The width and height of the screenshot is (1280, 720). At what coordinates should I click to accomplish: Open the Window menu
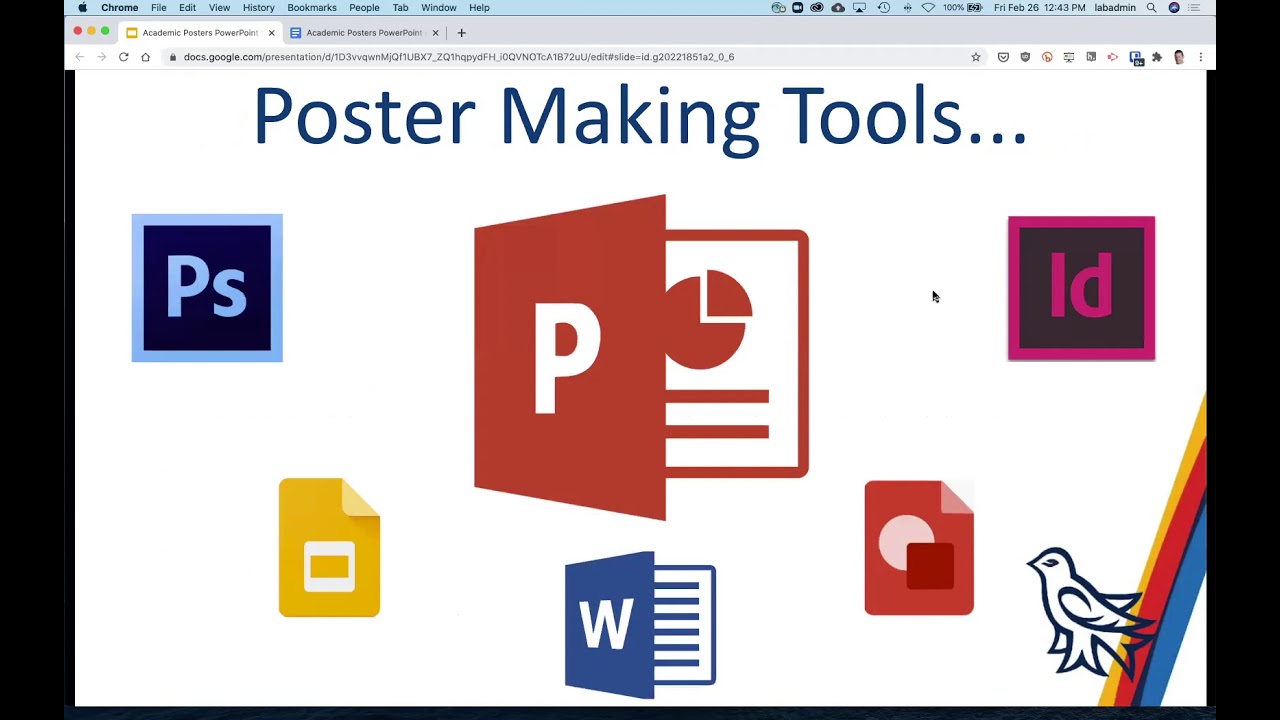tap(439, 8)
